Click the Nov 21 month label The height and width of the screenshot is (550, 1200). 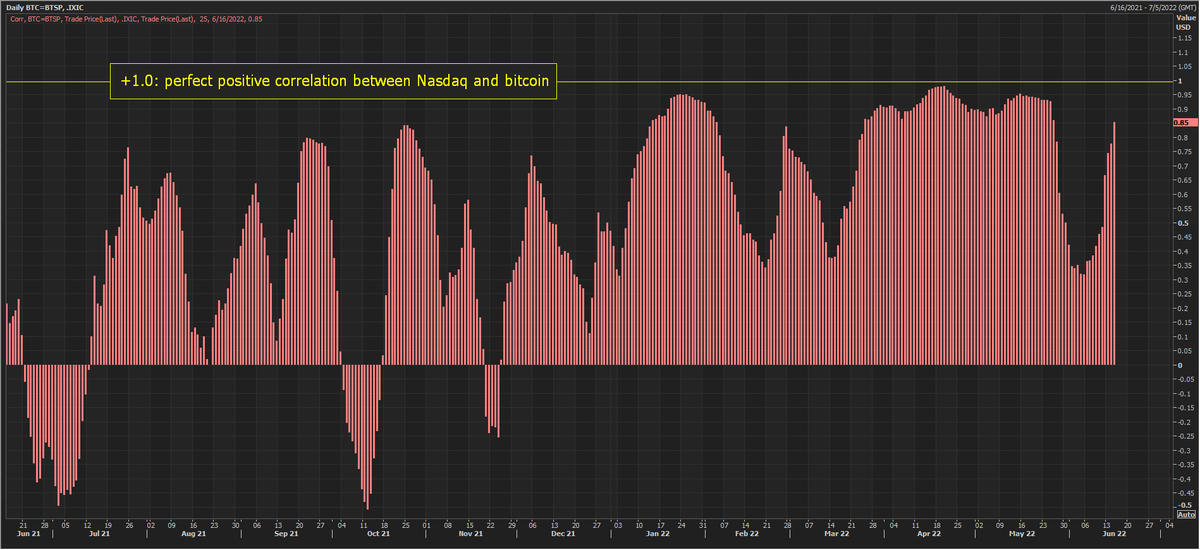point(470,534)
